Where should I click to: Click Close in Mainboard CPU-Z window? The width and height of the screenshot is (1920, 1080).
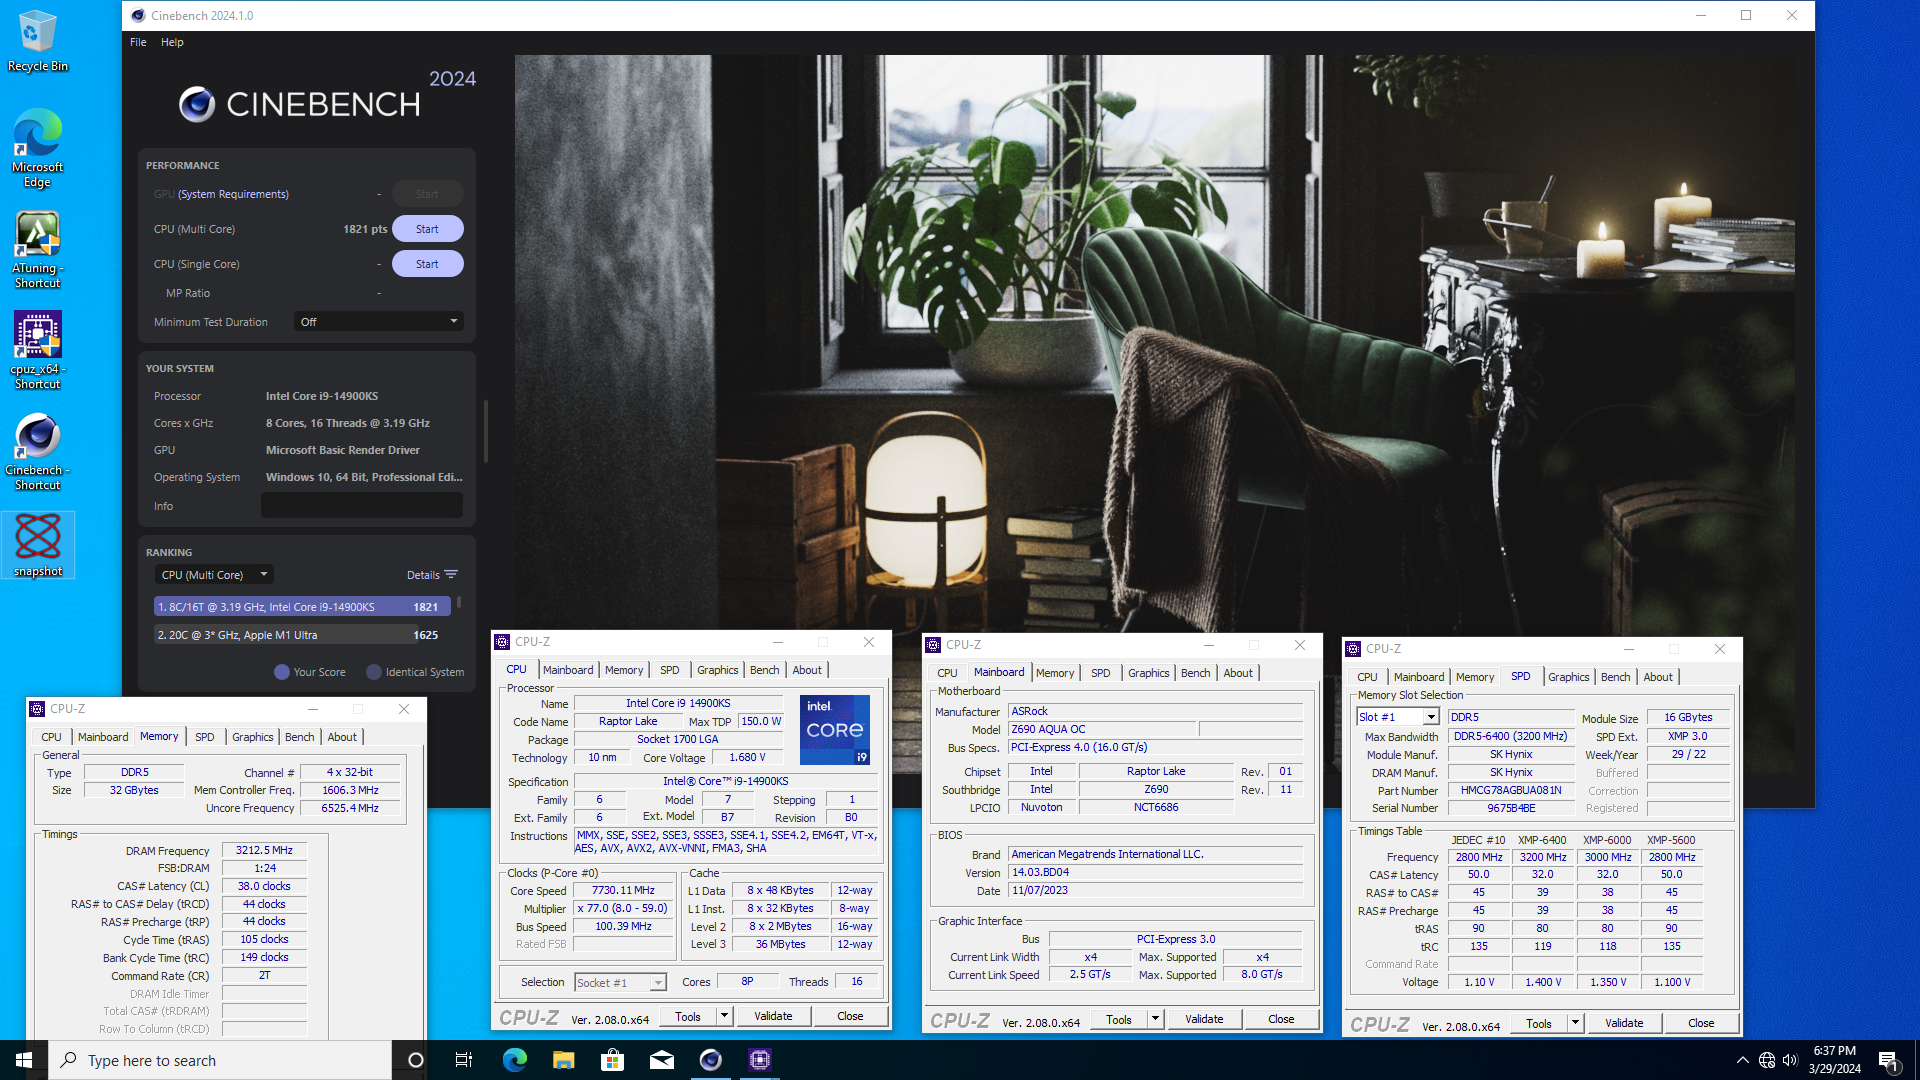1281,1020
